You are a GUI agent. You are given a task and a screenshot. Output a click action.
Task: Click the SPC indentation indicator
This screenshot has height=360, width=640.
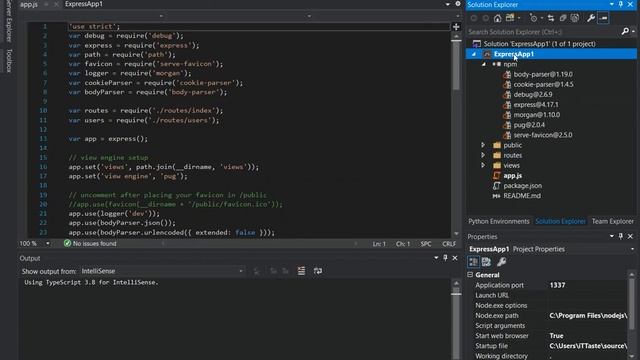pos(426,244)
